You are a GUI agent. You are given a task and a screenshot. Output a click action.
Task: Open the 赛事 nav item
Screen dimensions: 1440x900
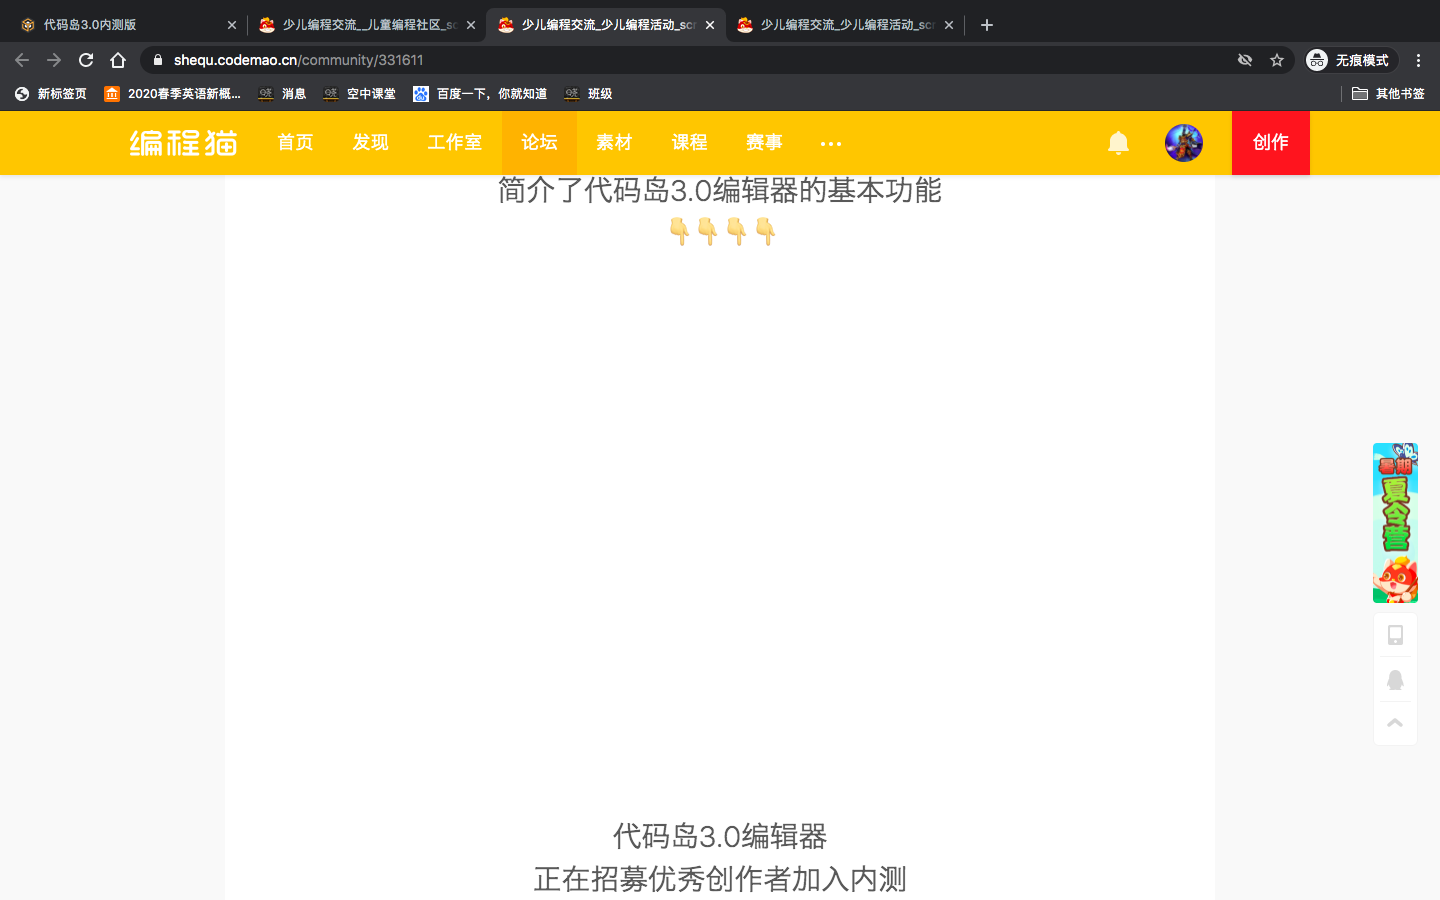(764, 143)
